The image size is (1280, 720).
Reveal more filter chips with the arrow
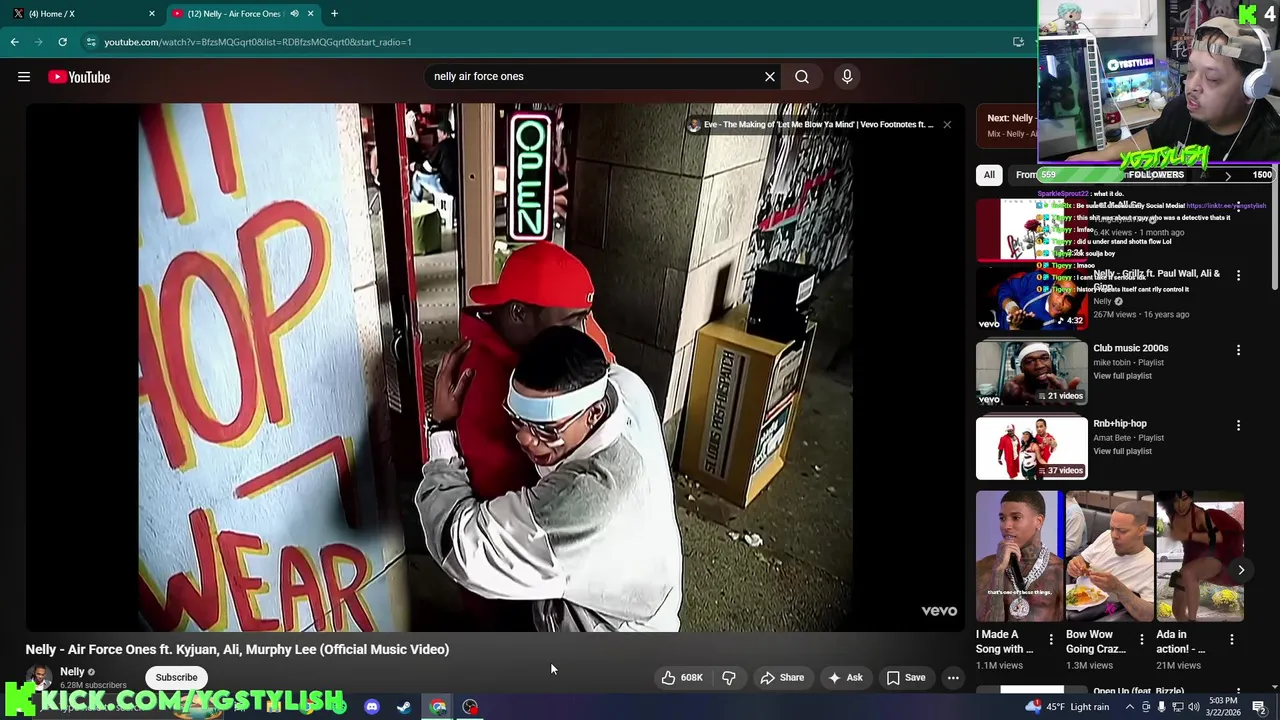point(1228,175)
